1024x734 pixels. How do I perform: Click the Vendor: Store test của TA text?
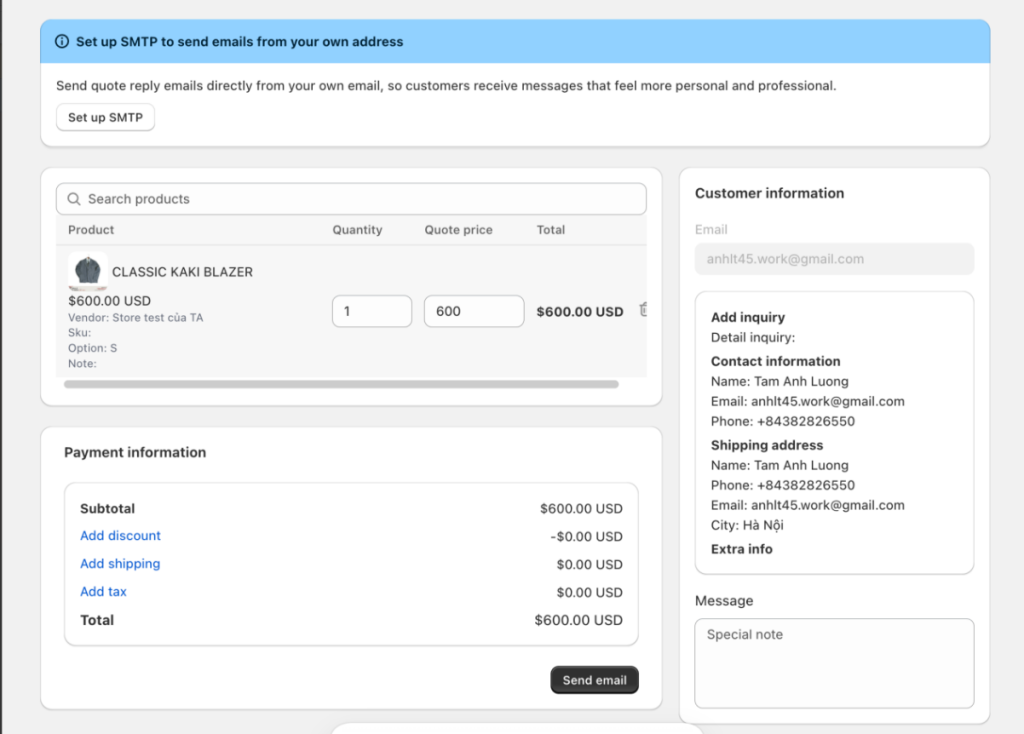point(135,318)
